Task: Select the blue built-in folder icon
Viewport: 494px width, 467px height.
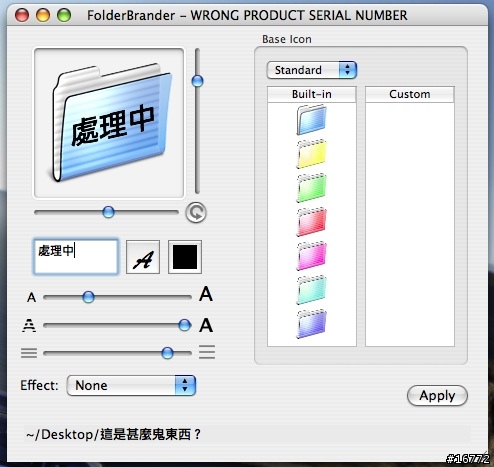Action: [x=311, y=119]
